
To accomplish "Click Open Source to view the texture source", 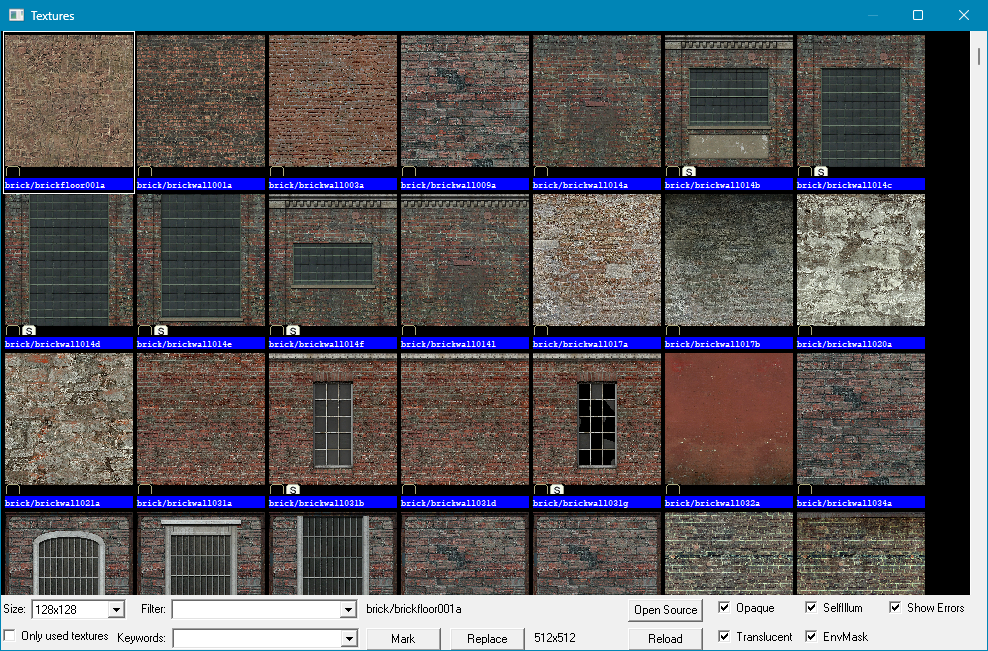I will [x=665, y=609].
